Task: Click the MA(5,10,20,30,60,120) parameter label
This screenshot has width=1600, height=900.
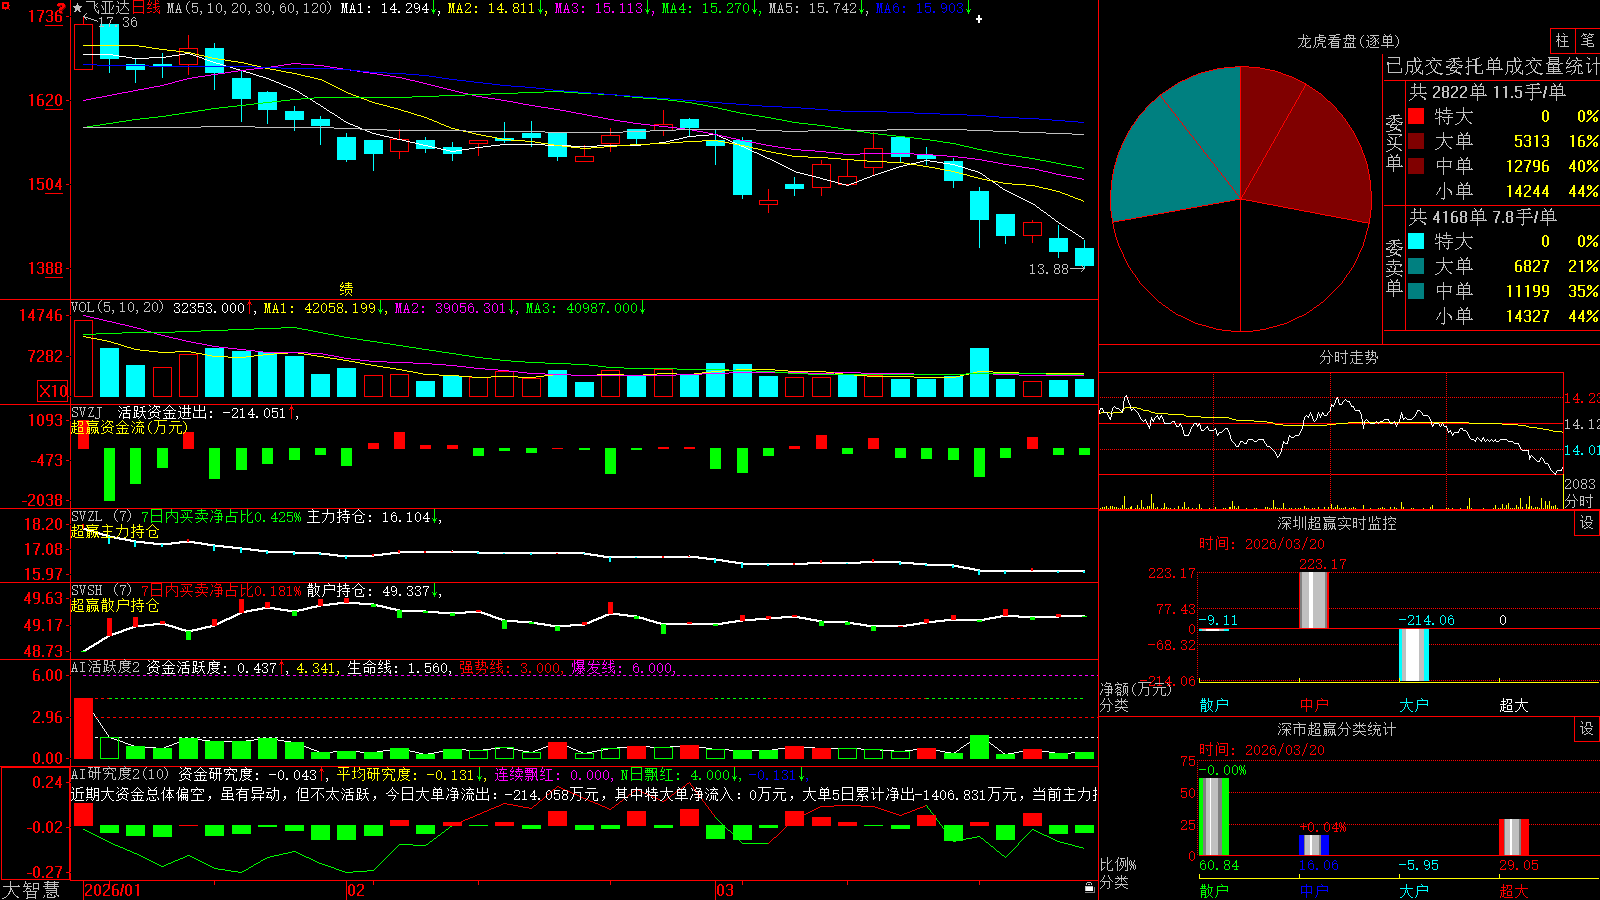Action: click(x=249, y=8)
